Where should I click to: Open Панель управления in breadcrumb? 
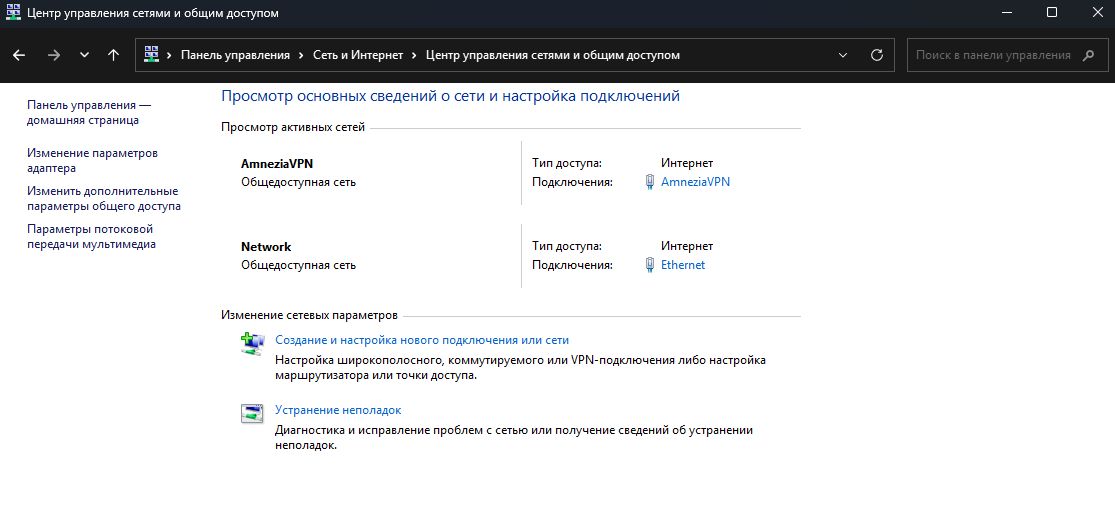[x=235, y=55]
